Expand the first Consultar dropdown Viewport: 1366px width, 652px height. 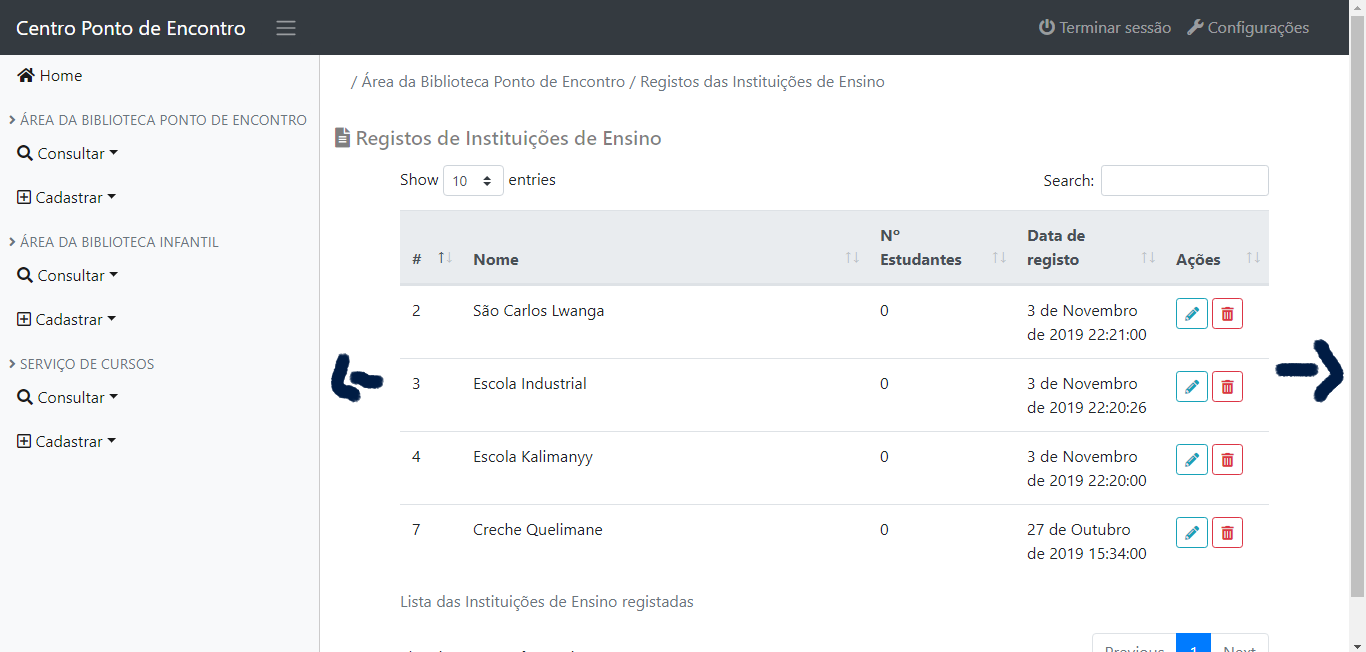(x=68, y=153)
